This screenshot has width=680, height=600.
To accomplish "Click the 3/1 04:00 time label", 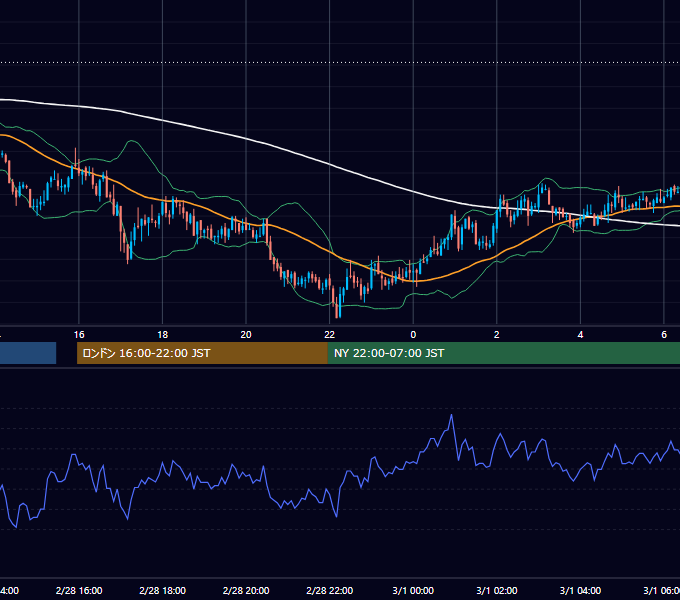I will pos(580,590).
